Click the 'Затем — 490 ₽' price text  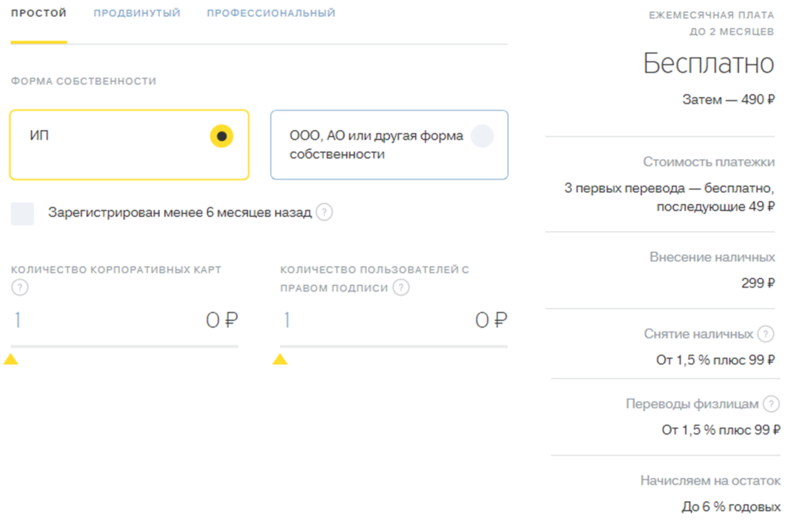coord(728,100)
